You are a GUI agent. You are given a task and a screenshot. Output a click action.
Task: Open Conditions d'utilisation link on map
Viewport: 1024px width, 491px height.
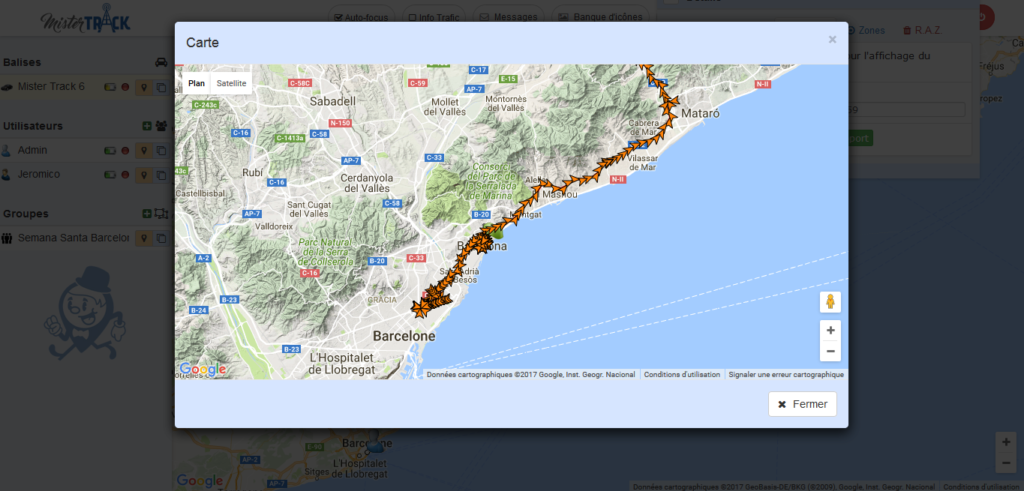pyautogui.click(x=682, y=375)
